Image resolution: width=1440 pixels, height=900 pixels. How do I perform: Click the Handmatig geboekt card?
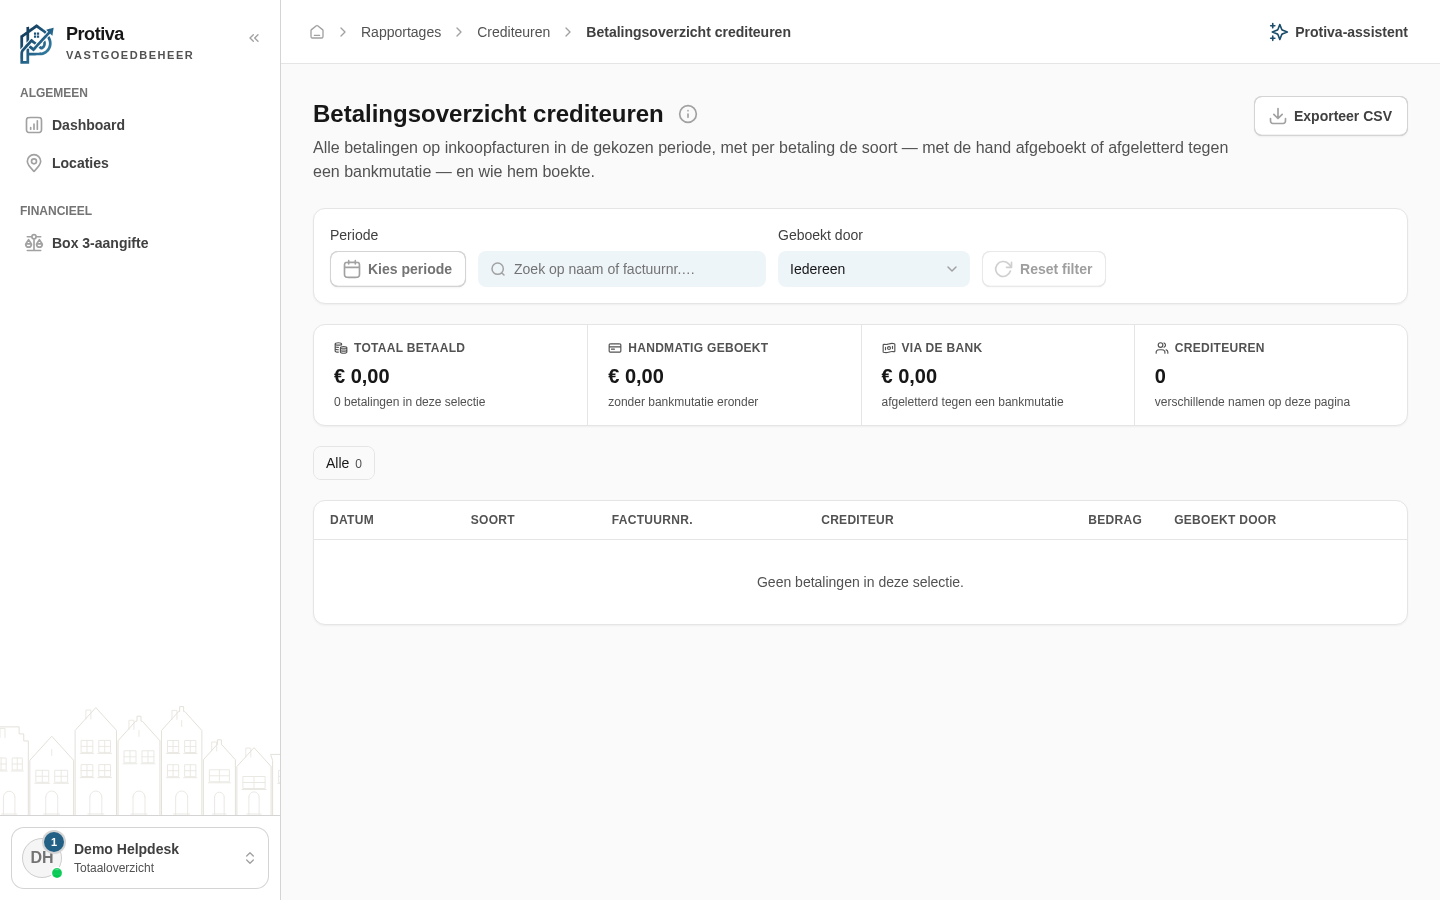(725, 375)
